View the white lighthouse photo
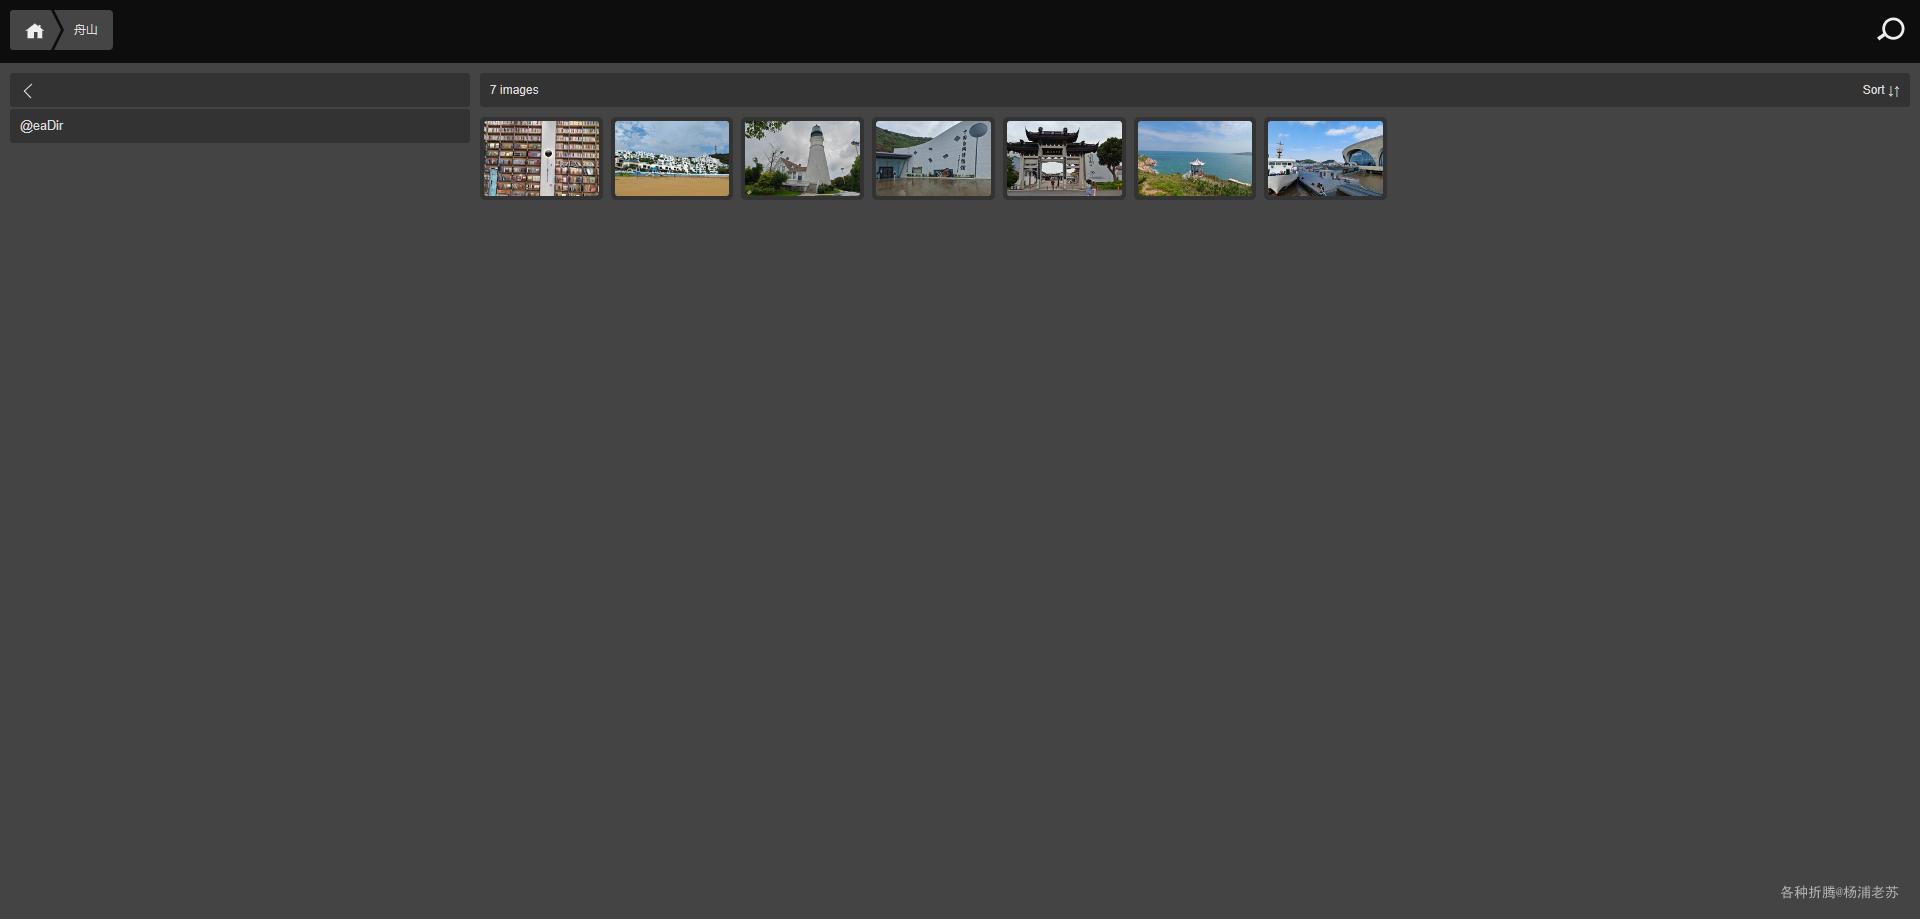The image size is (1920, 919). (802, 159)
